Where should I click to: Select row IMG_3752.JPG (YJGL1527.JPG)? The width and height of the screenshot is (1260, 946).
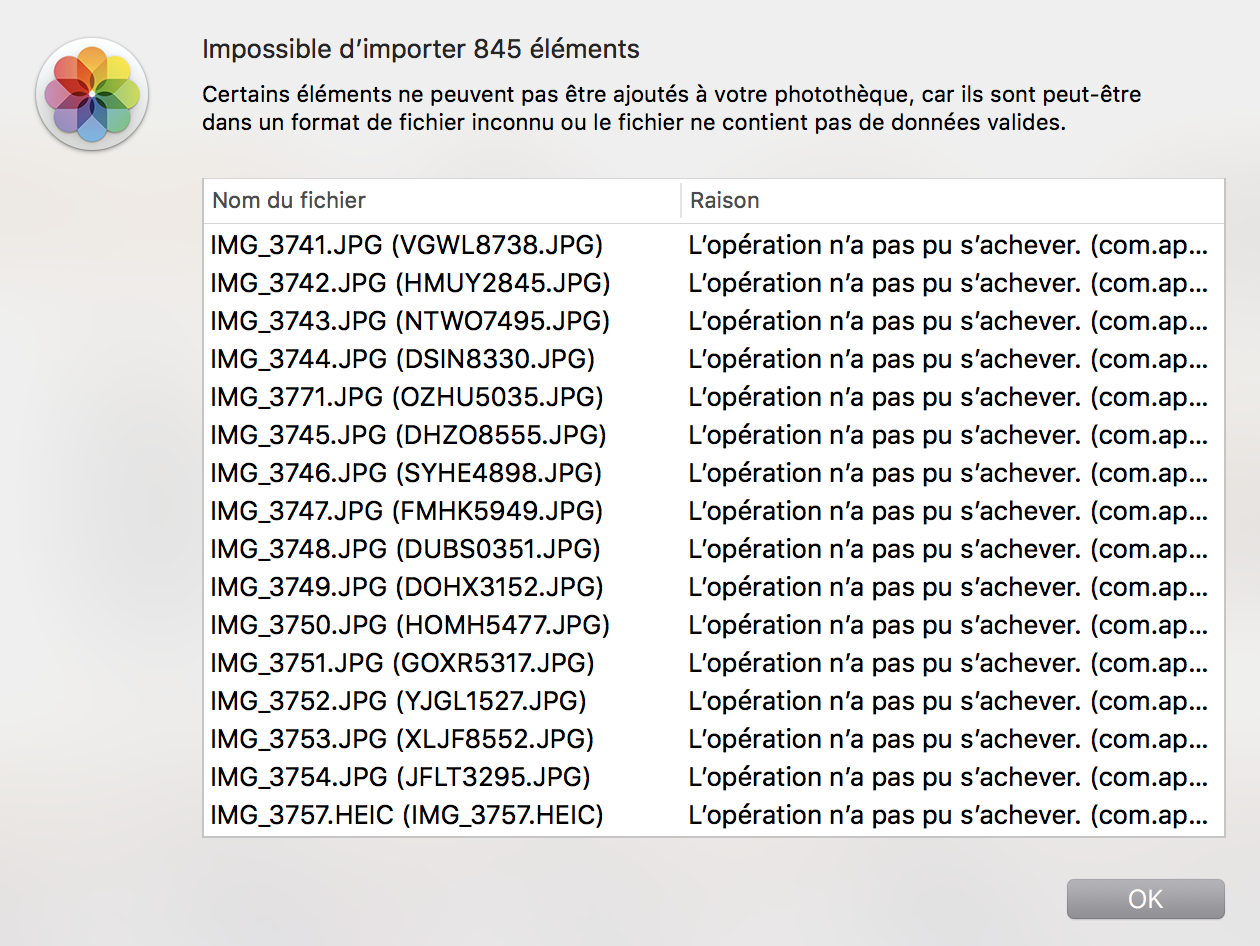(399, 701)
